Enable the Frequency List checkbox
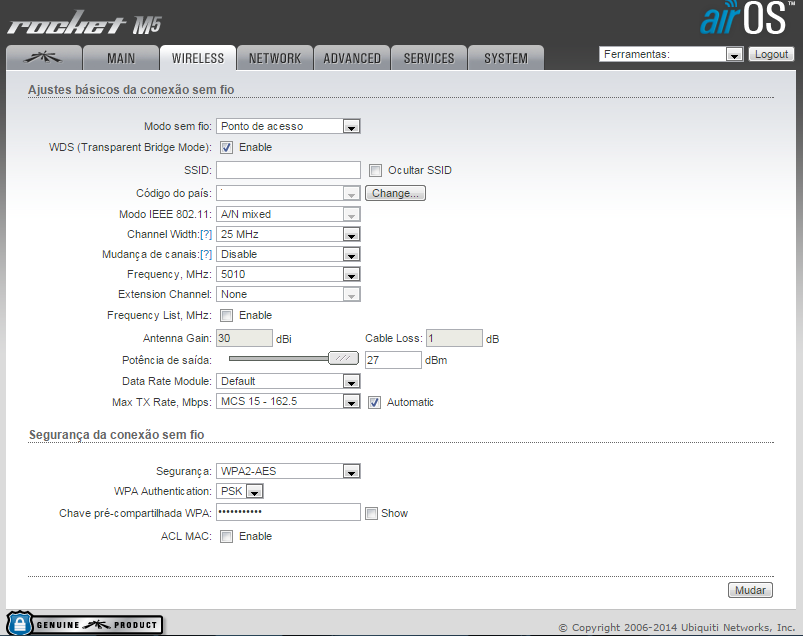Screen dimensions: 803x636 pos(226,315)
